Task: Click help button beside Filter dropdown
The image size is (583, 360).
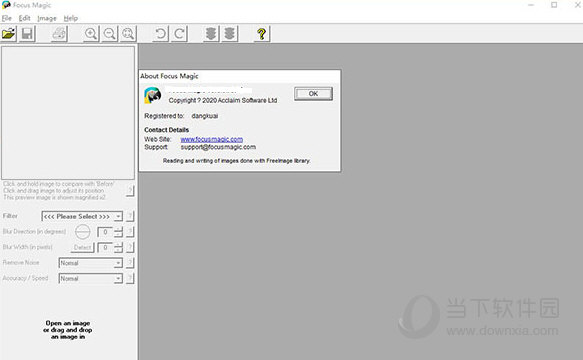Action: (130, 216)
